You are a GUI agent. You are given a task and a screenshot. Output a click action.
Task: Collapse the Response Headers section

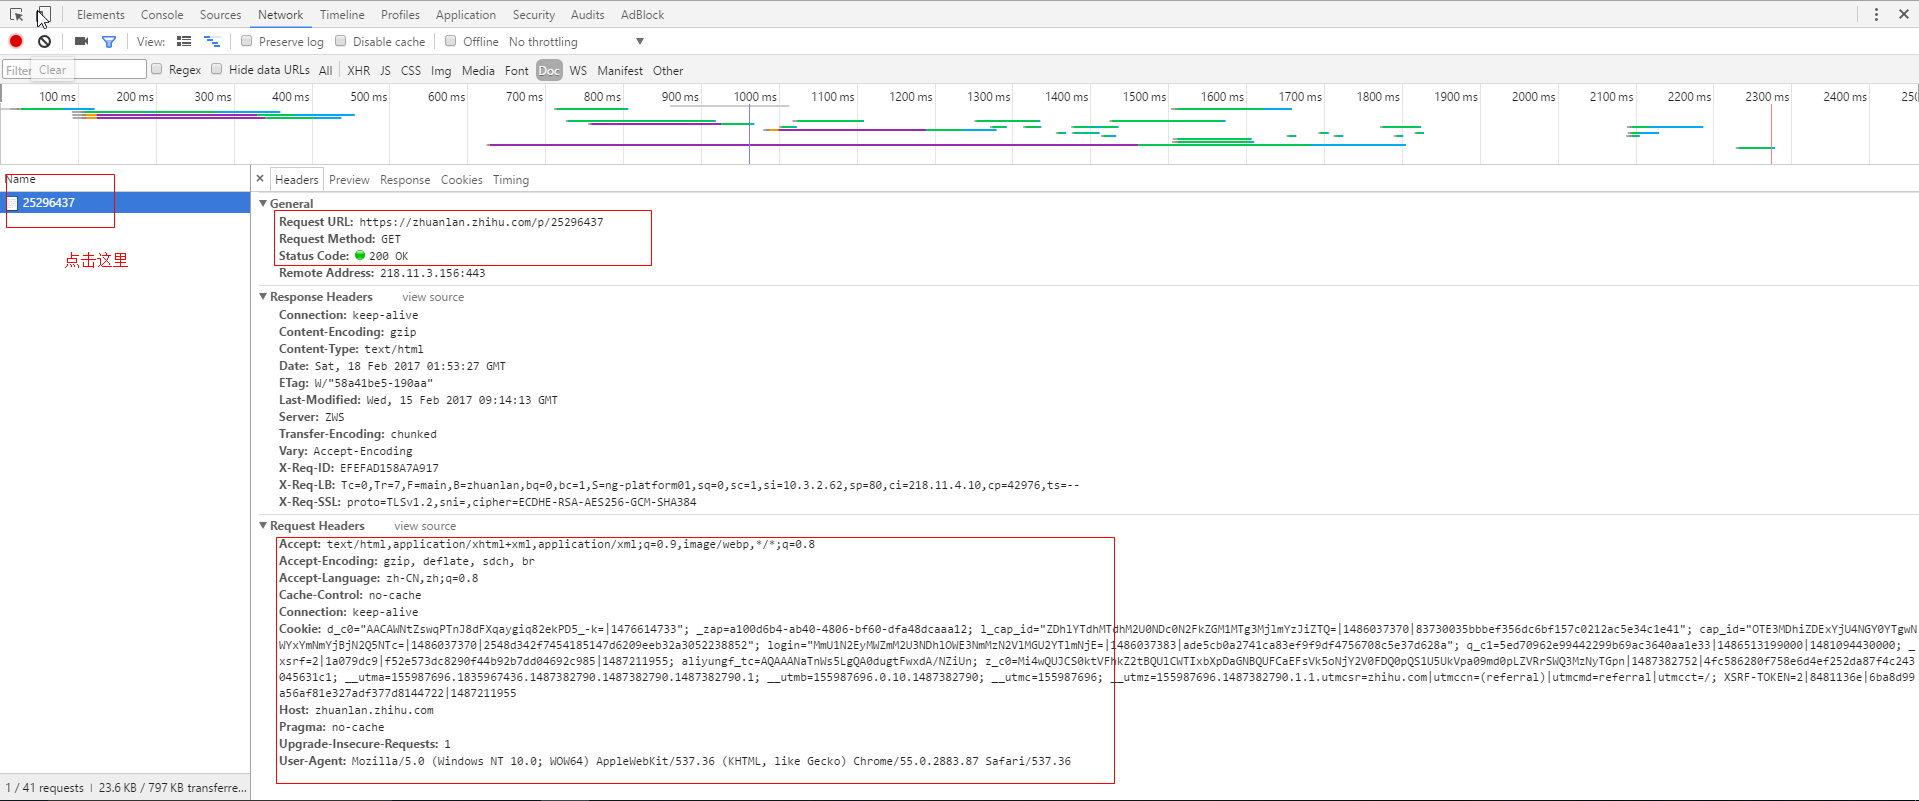[264, 296]
